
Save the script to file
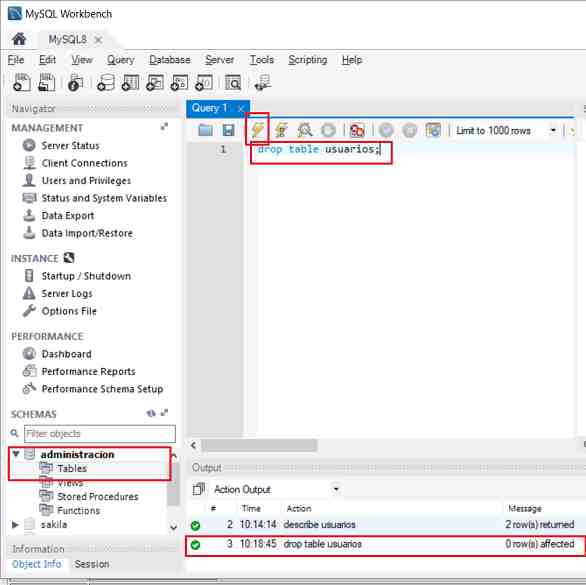(228, 130)
